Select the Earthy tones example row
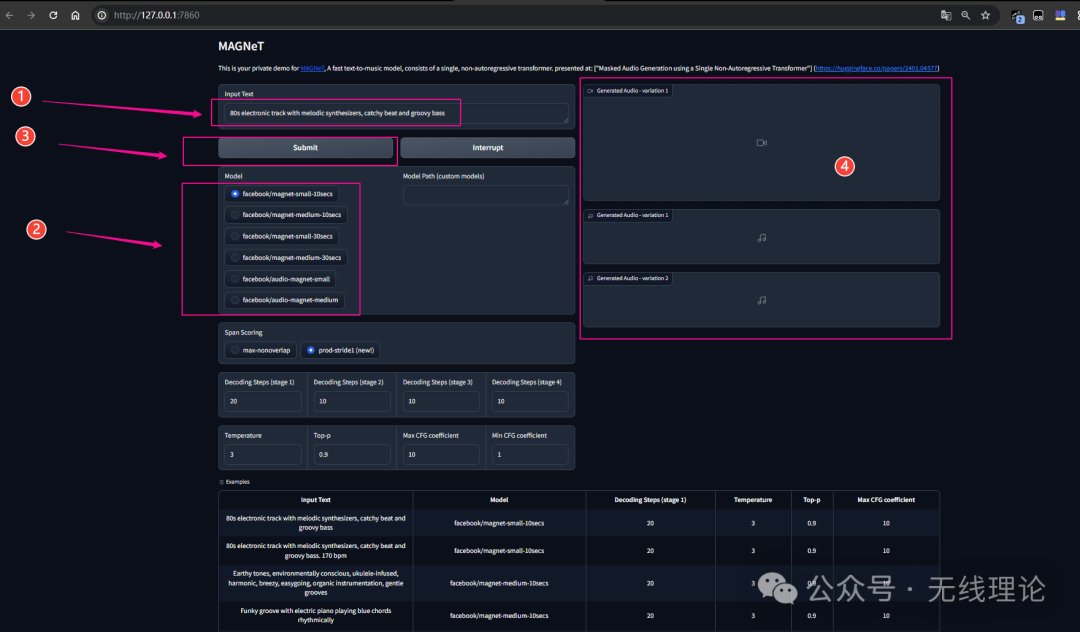This screenshot has width=1080, height=632. [x=579, y=582]
